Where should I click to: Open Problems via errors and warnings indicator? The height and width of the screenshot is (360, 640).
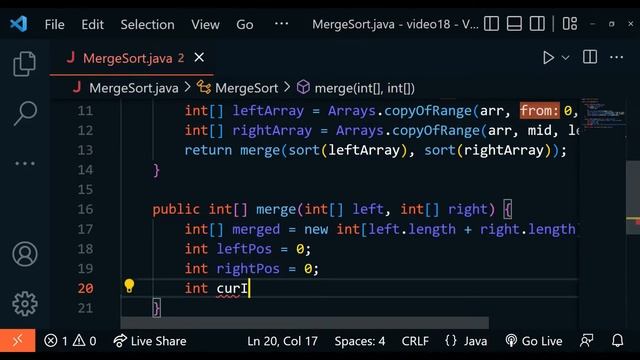click(70, 341)
